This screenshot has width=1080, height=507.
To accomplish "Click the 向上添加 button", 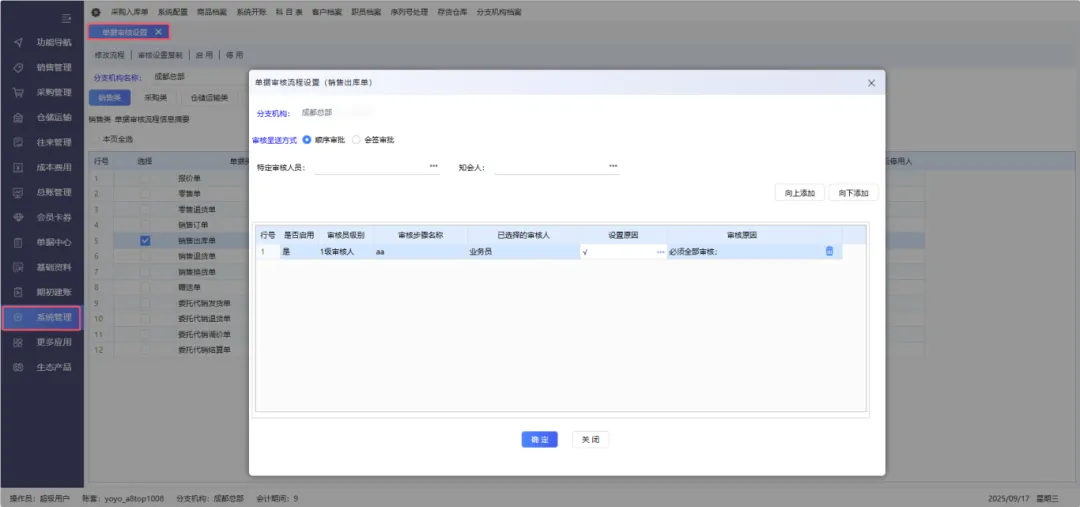I will (799, 193).
